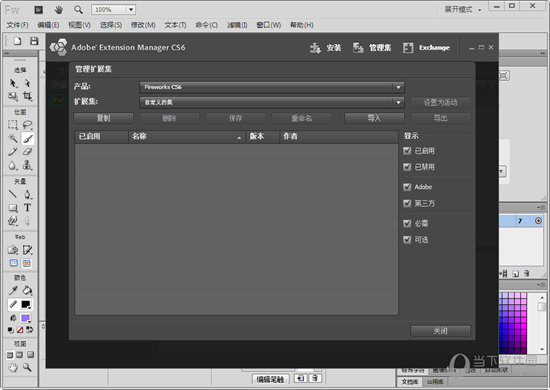Click the Save document toolbar icon

(x=34, y=41)
